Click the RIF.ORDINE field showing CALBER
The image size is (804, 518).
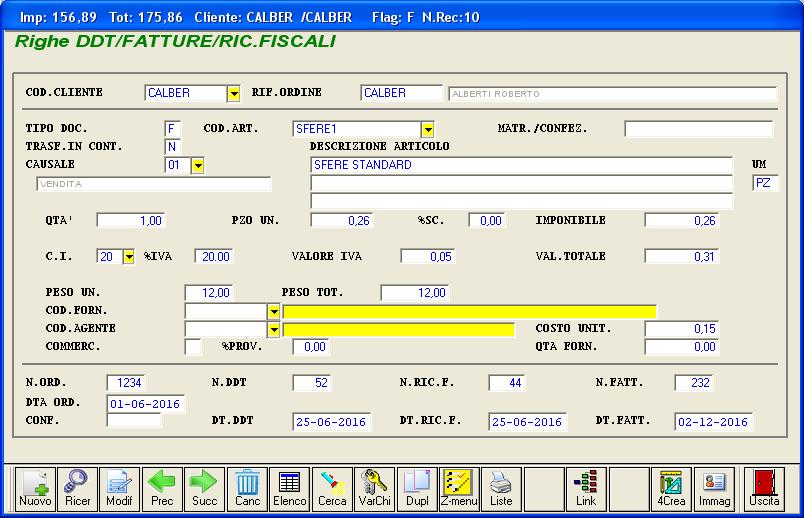pyautogui.click(x=401, y=93)
